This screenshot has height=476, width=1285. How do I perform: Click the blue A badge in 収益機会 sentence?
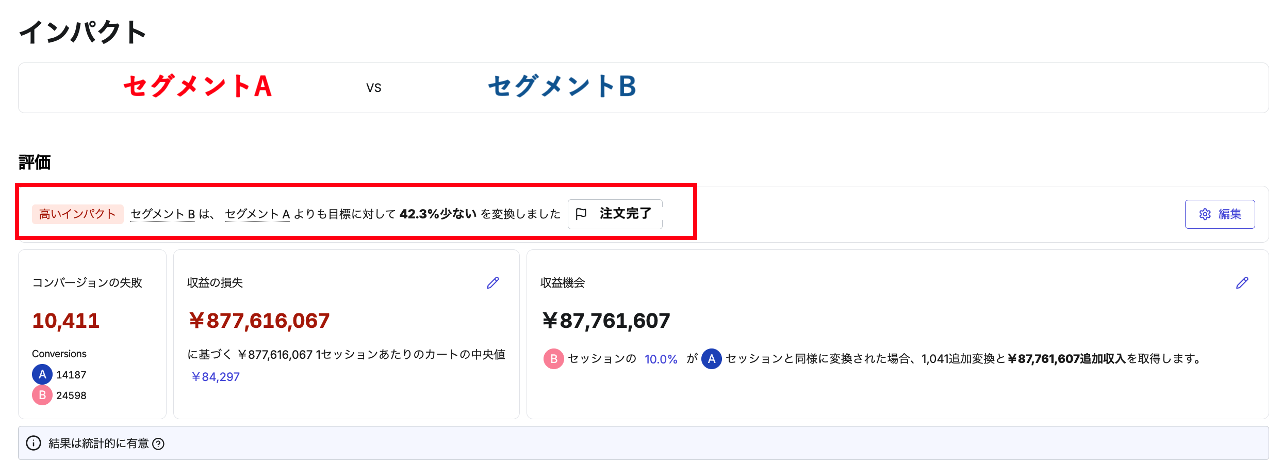tap(711, 358)
